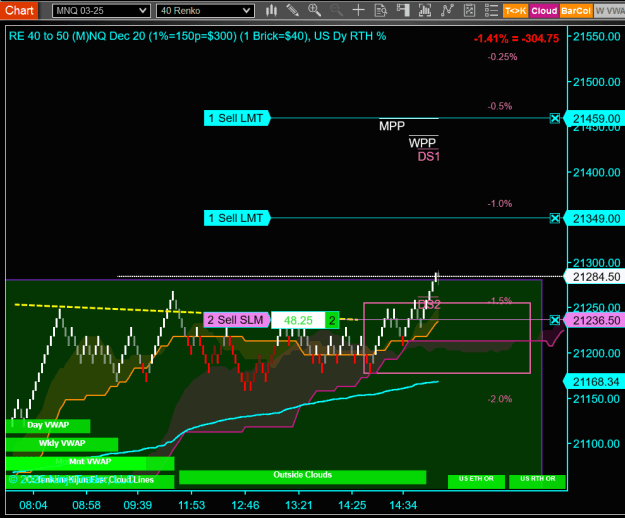Toggle the Chart Trader panel icon

tap(403, 10)
